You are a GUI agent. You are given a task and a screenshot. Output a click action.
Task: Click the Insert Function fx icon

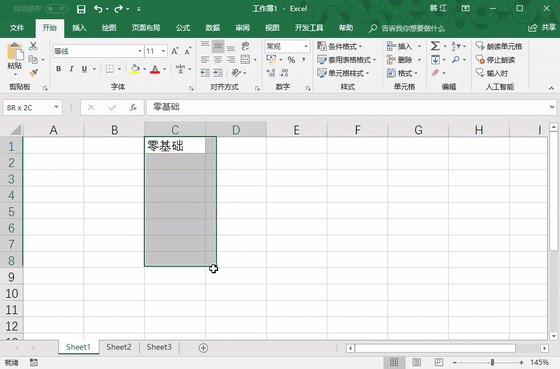click(133, 107)
